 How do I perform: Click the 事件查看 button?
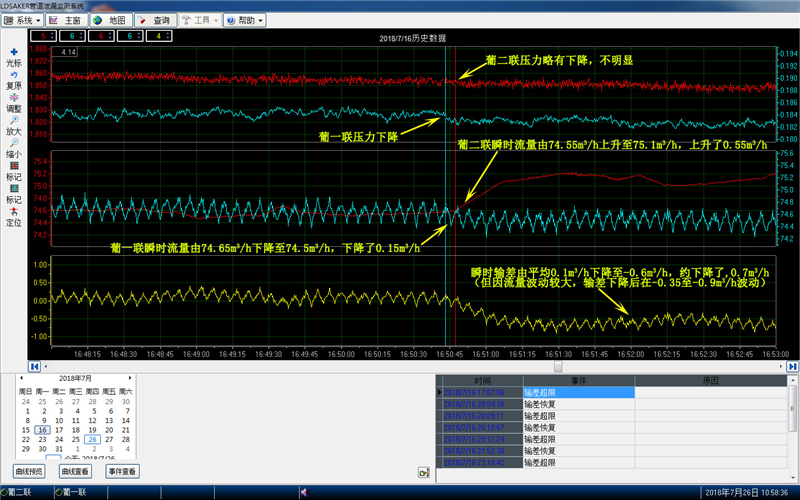tap(121, 470)
